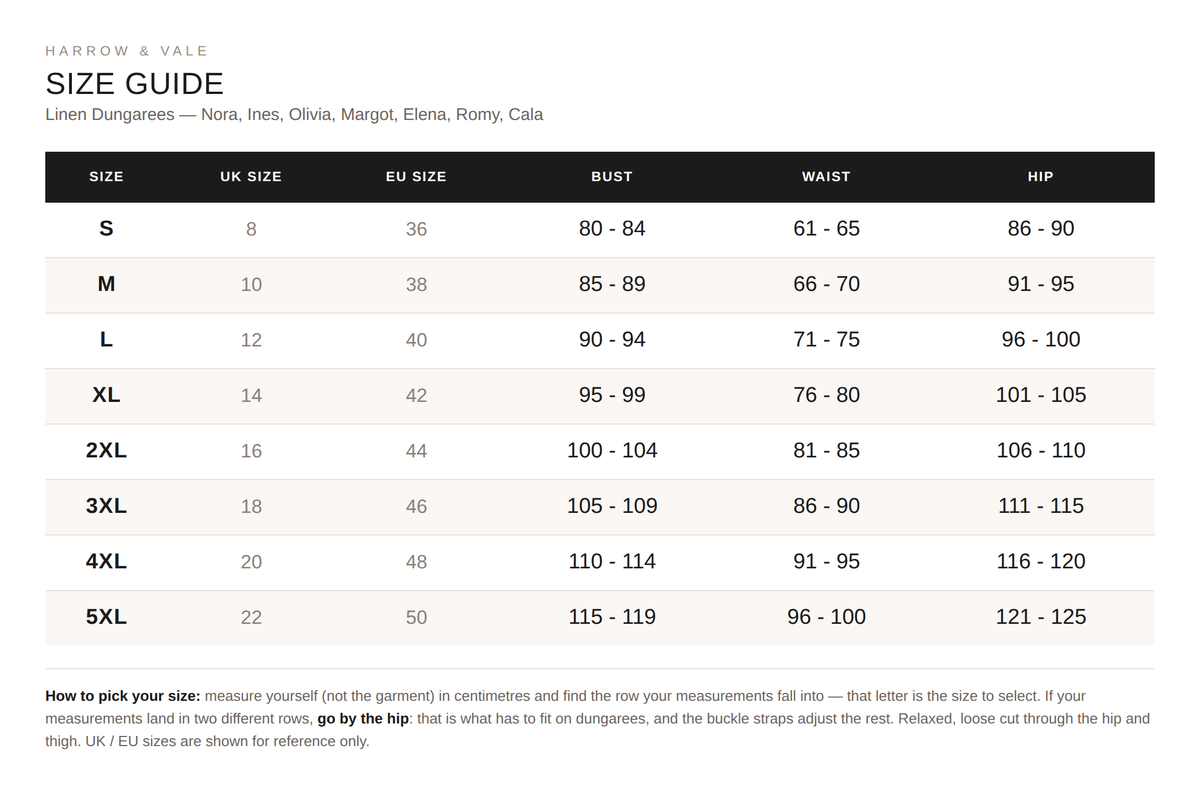Screen dimensions: 1200x788
Task: Click the EU SIZE column header
Action: (416, 176)
